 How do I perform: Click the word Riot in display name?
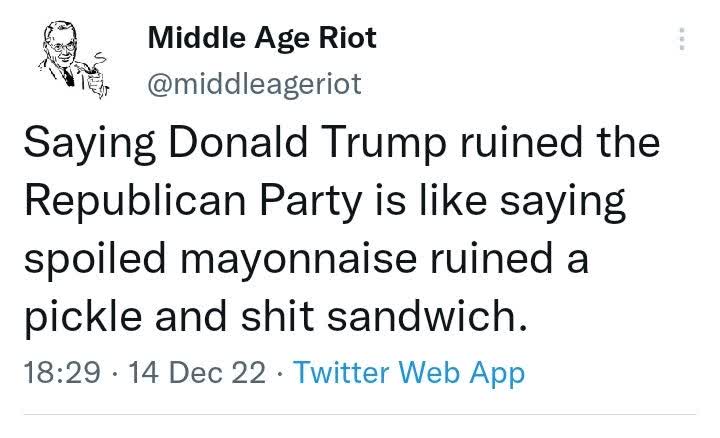pyautogui.click(x=348, y=38)
